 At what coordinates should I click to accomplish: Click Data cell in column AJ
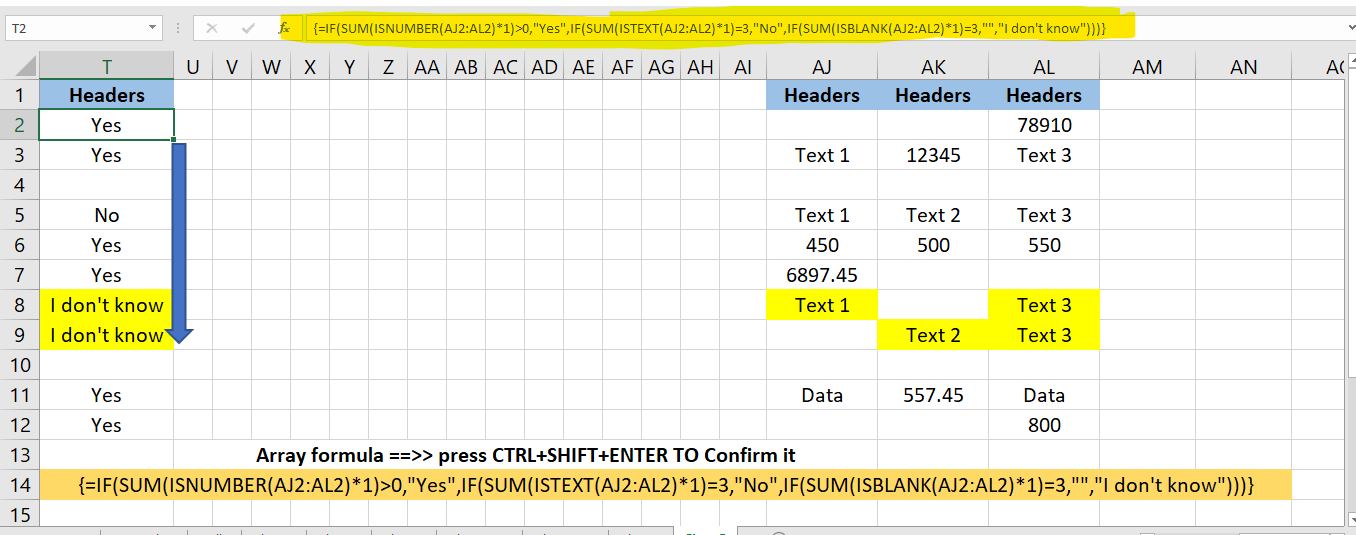(x=822, y=395)
